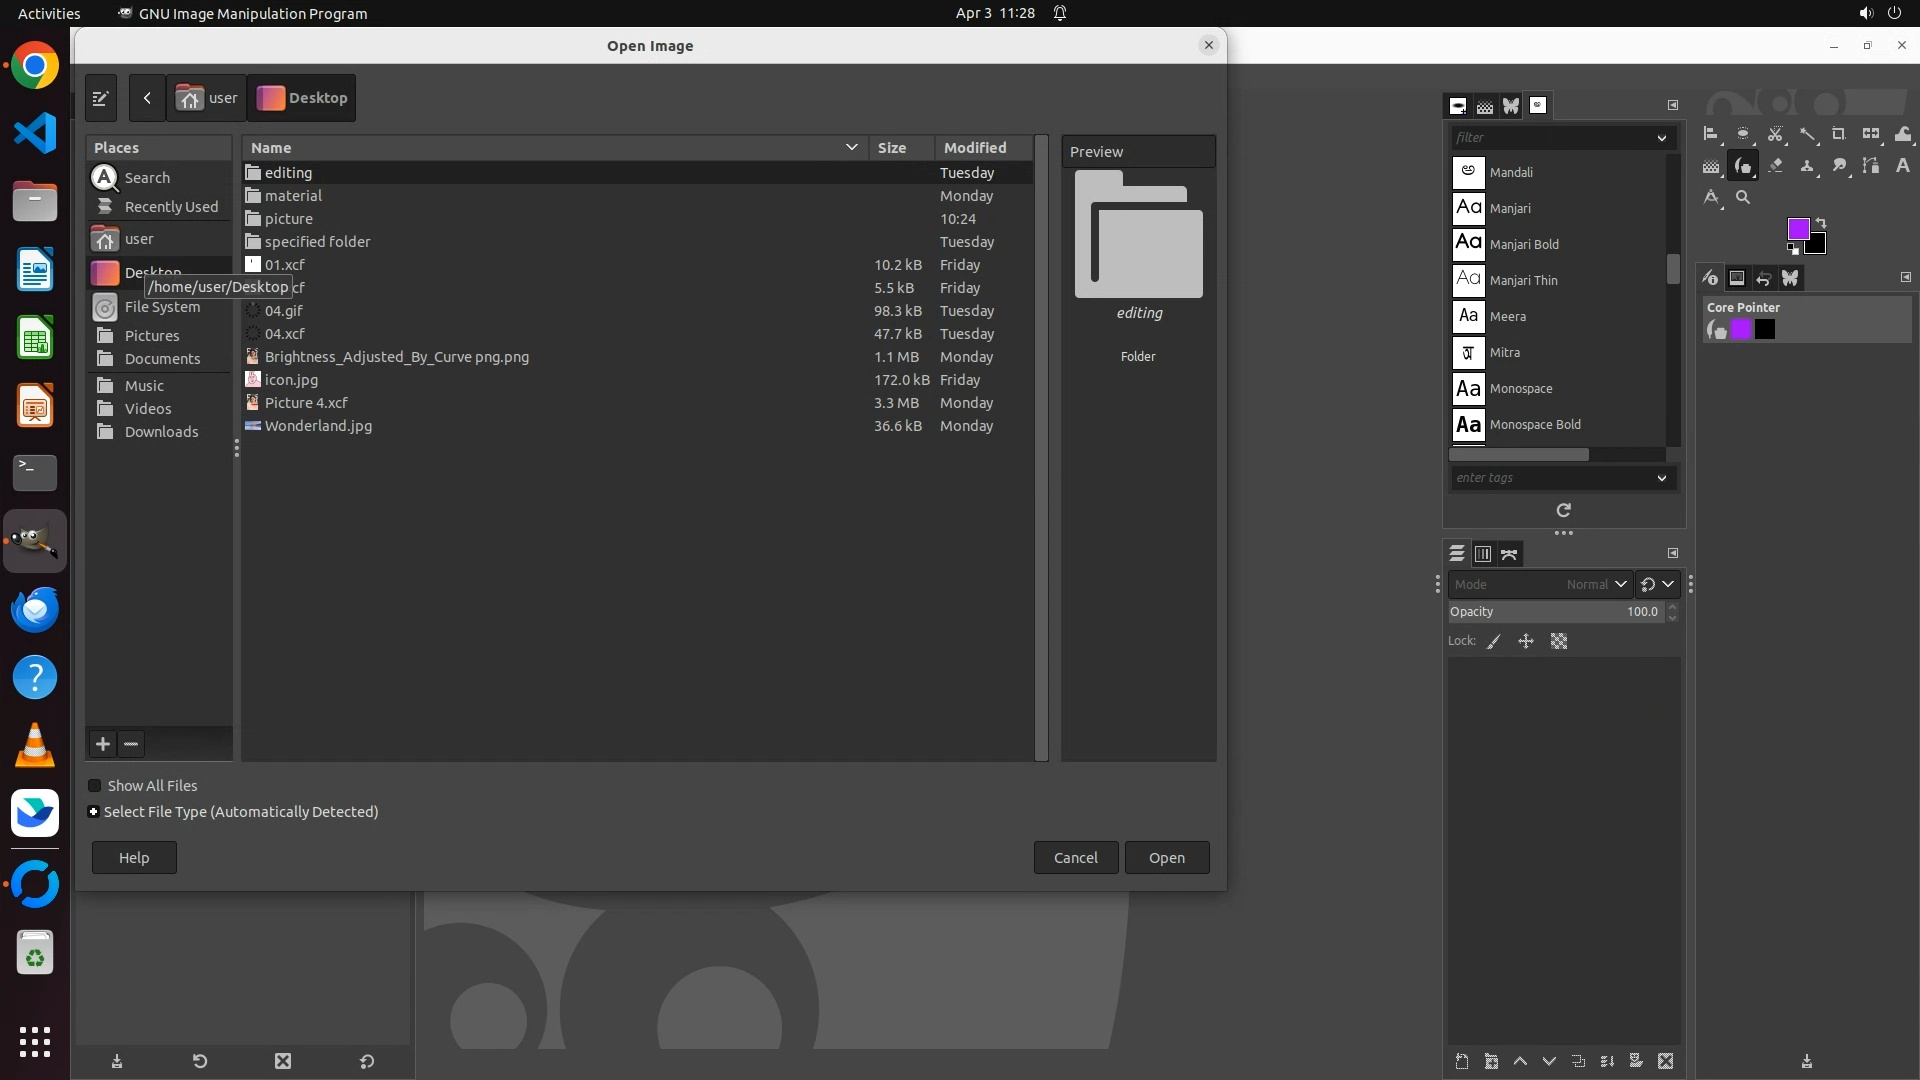The width and height of the screenshot is (1920, 1080).
Task: Select the Clone stamp tool
Action: point(1807,166)
